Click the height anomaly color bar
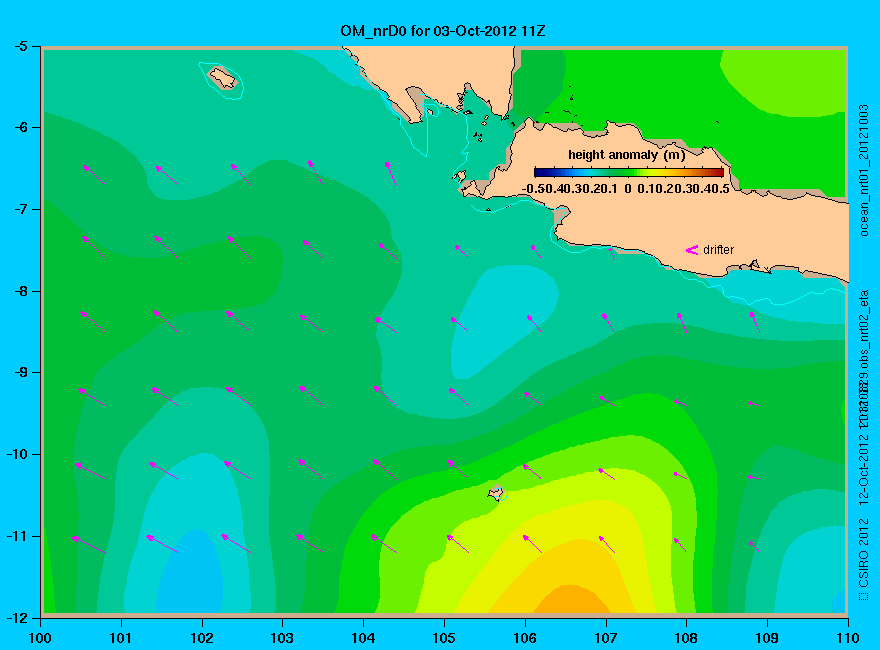 629,172
